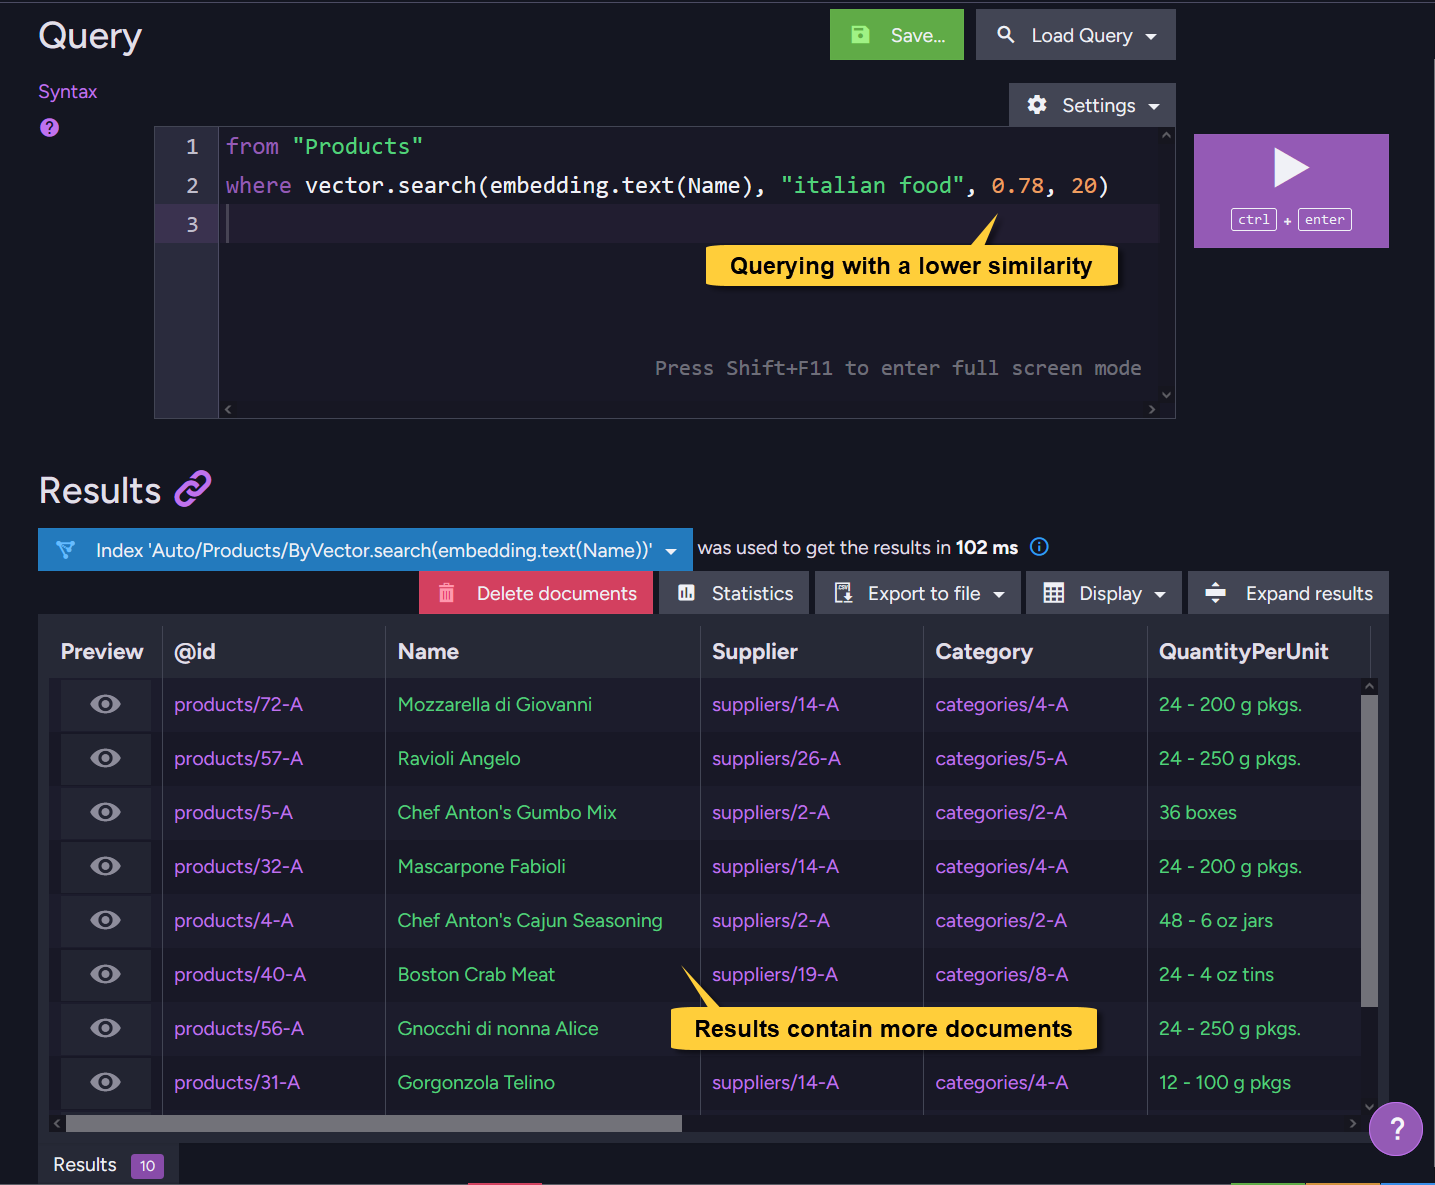Open supplier link suppliers/26-A
Screen dimensions: 1435x1185
click(x=776, y=758)
